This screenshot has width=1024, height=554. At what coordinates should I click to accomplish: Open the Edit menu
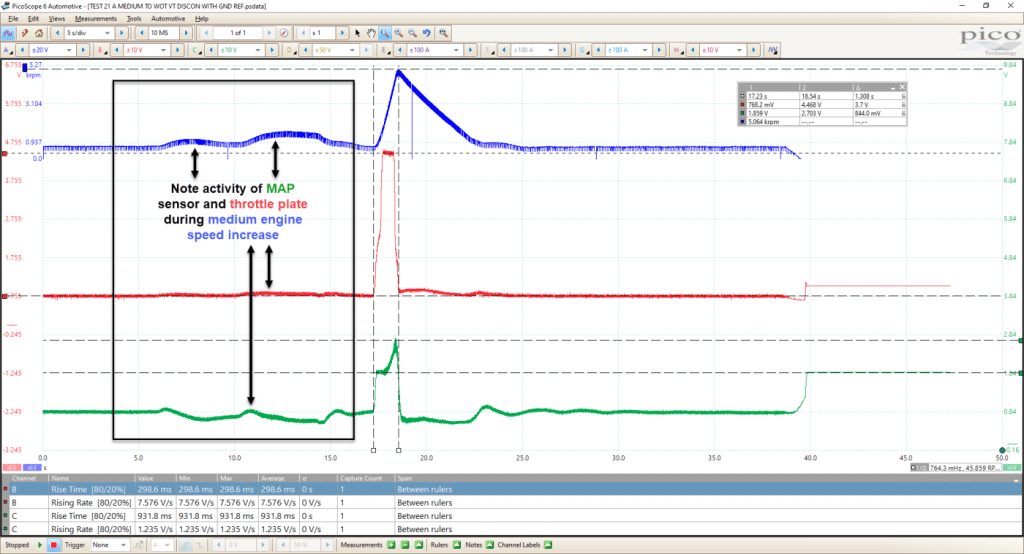tap(33, 18)
